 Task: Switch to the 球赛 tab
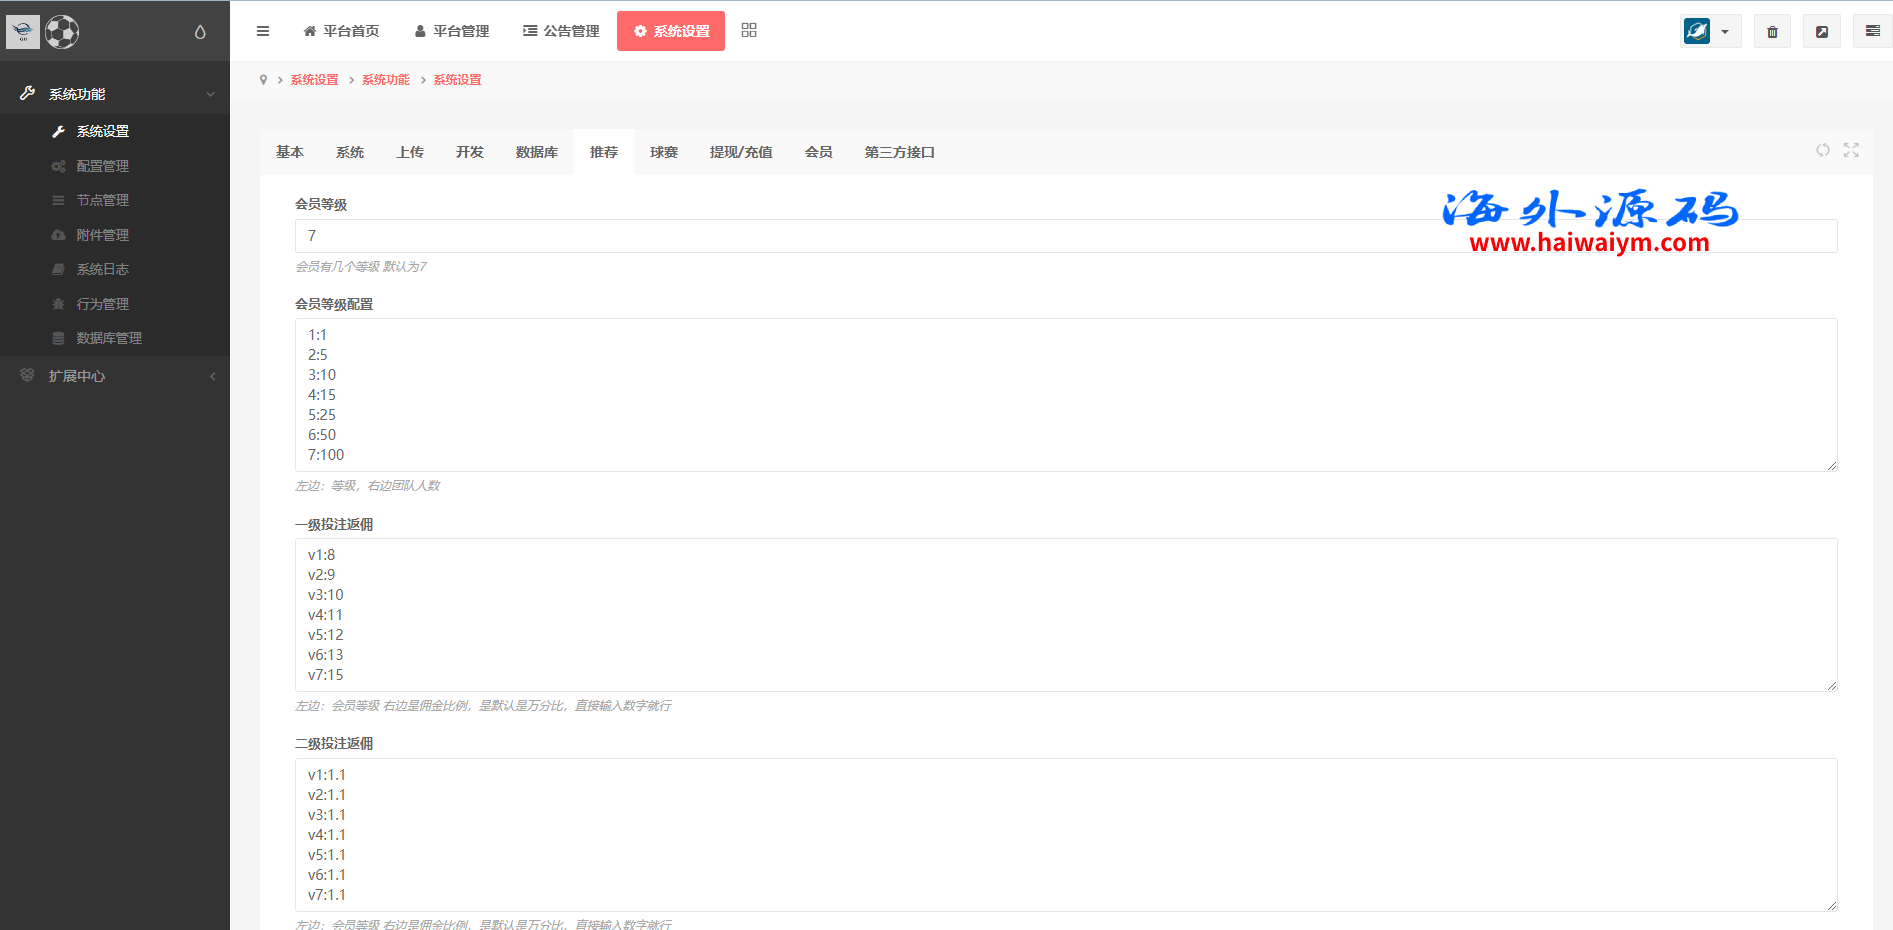[664, 152]
